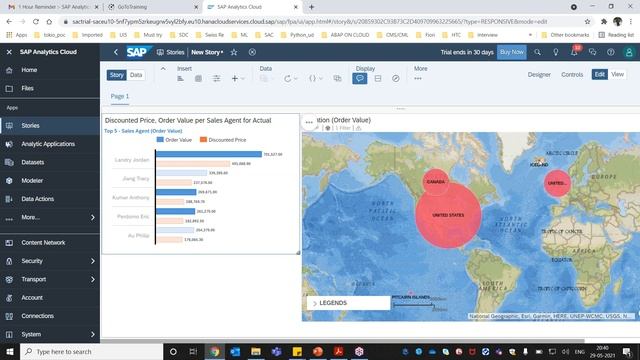Switch to Edit mode
Viewport: 640px width, 360px height.
[x=600, y=74]
